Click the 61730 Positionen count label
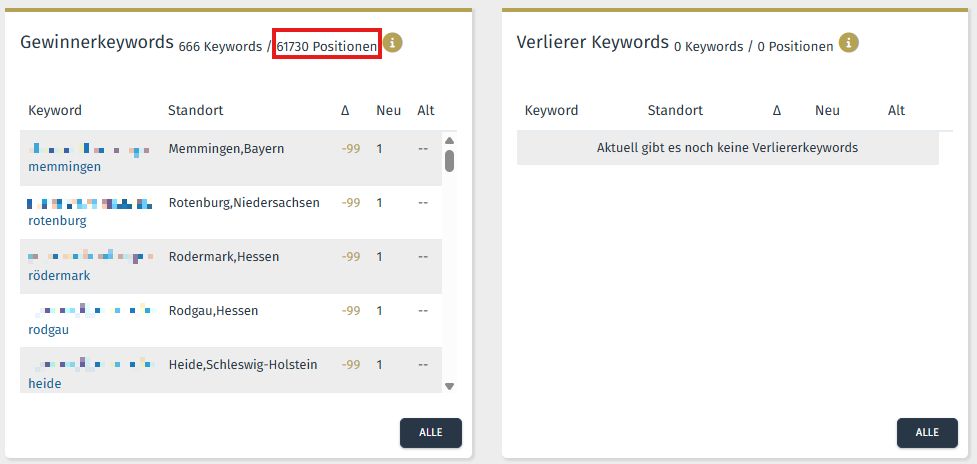Screen dimensions: 977x464 327,47
